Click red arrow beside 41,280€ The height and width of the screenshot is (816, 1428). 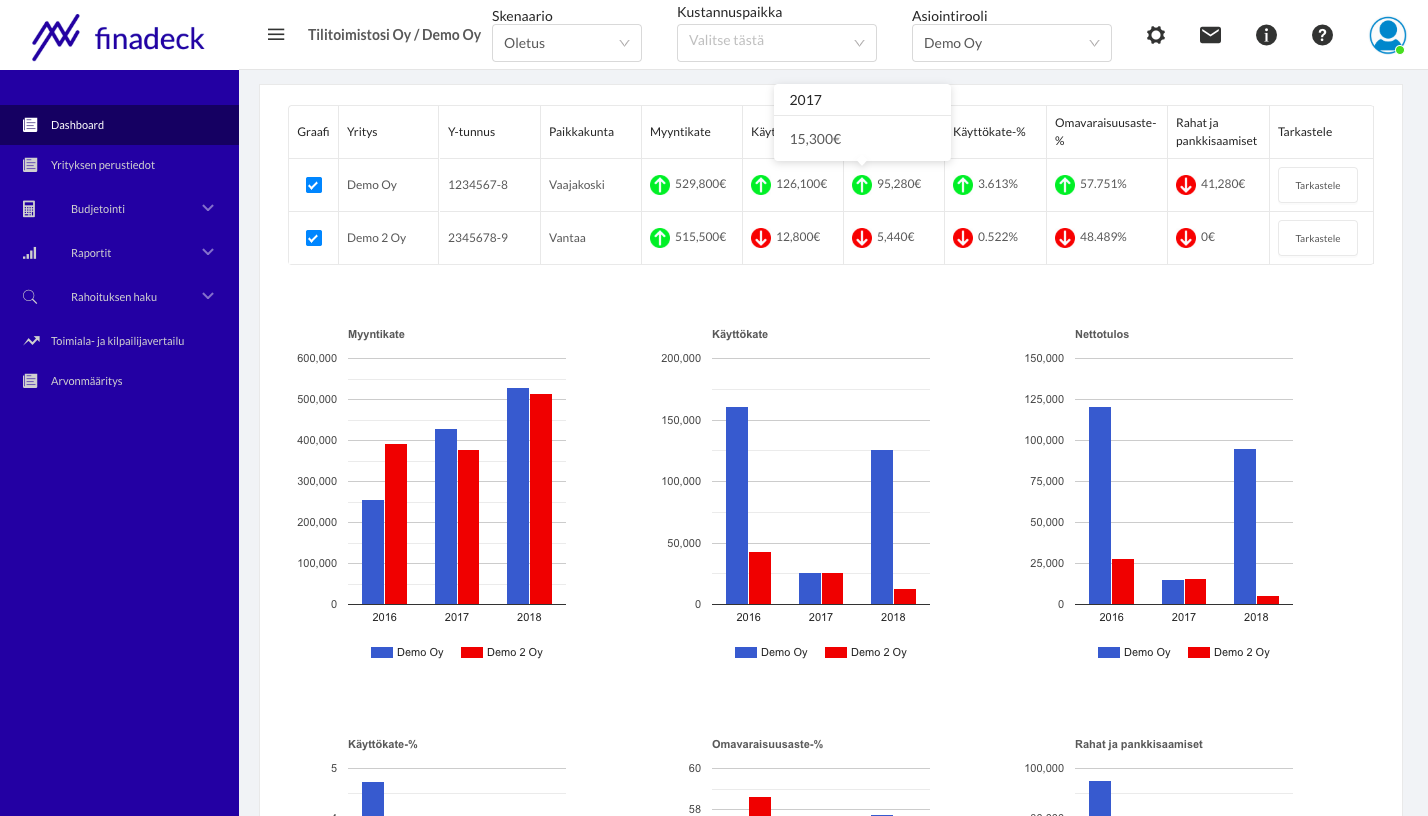(1186, 185)
